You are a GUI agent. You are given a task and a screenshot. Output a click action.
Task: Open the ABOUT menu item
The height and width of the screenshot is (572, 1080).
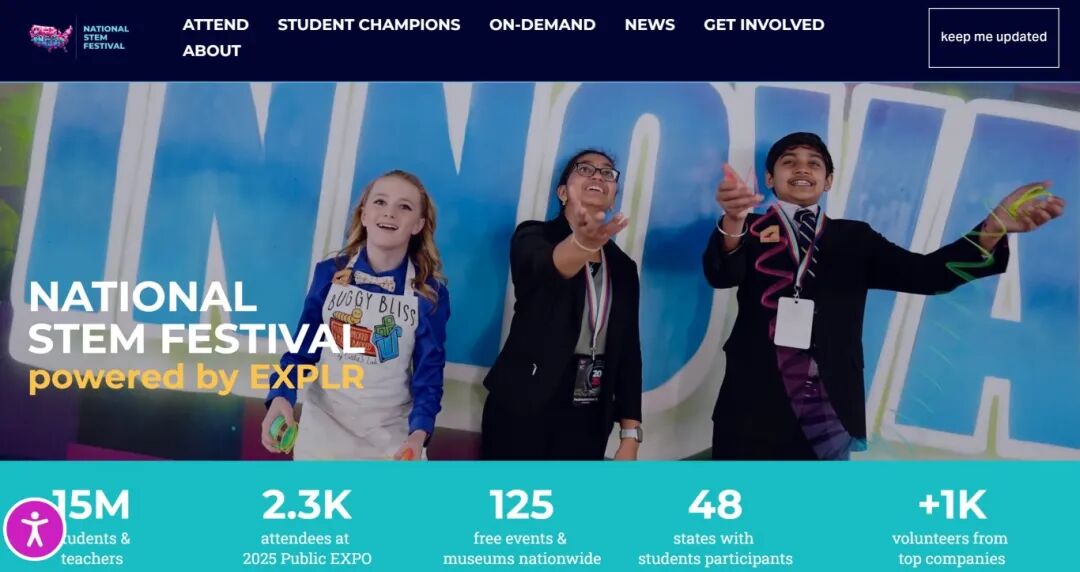211,51
